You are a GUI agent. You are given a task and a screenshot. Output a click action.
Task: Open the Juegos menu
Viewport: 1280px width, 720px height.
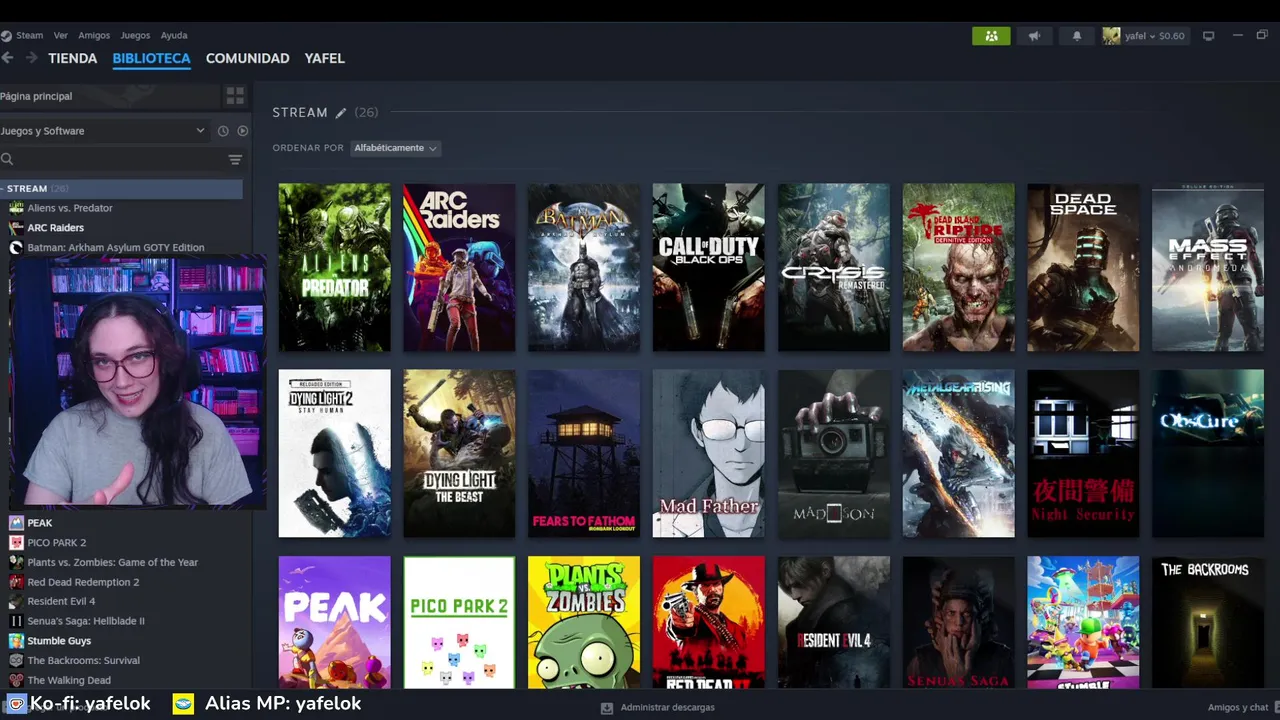click(135, 35)
